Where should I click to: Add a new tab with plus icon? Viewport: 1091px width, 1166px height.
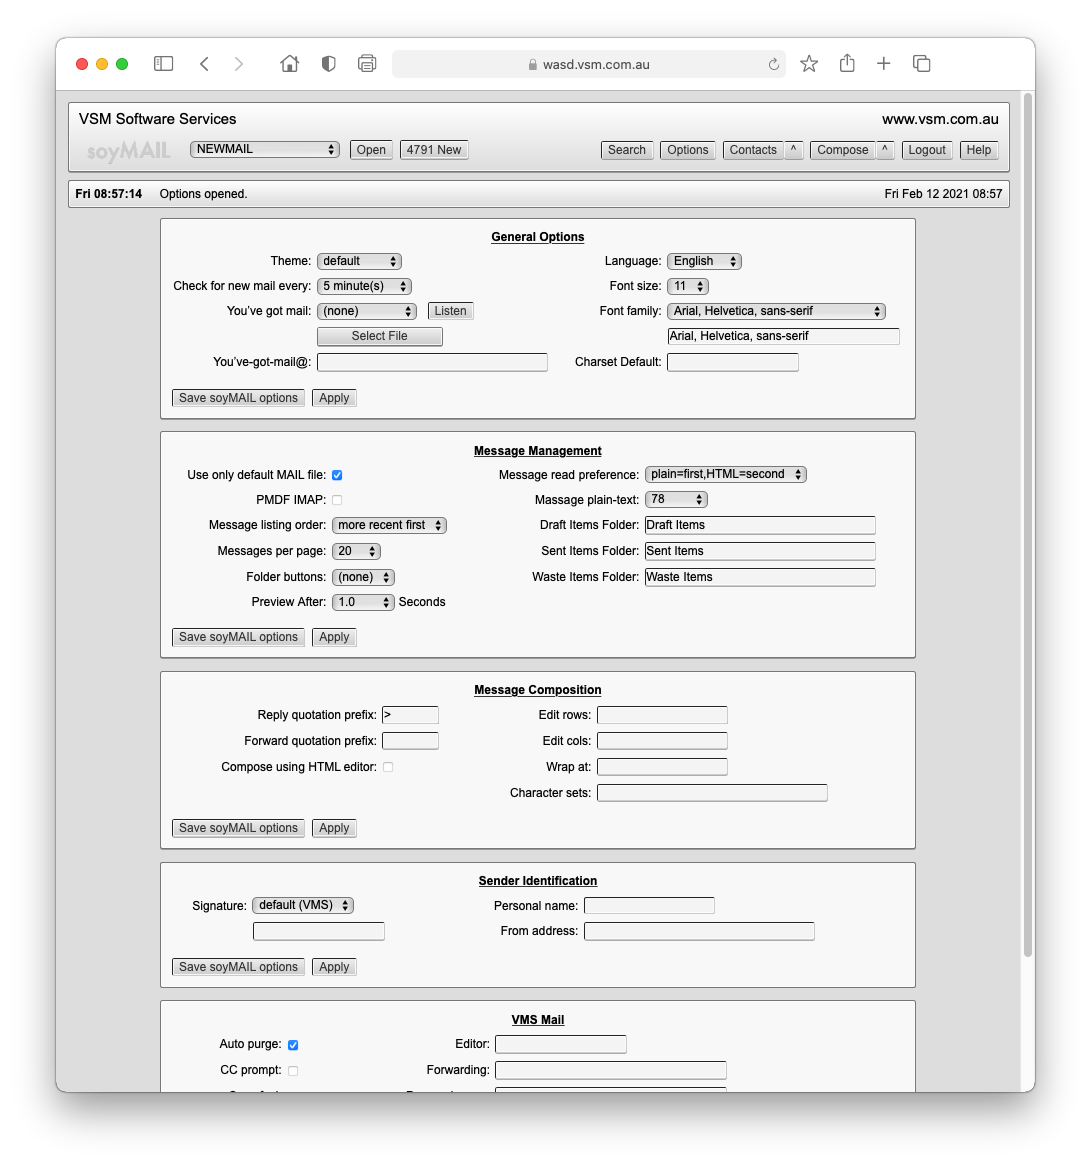(x=884, y=64)
